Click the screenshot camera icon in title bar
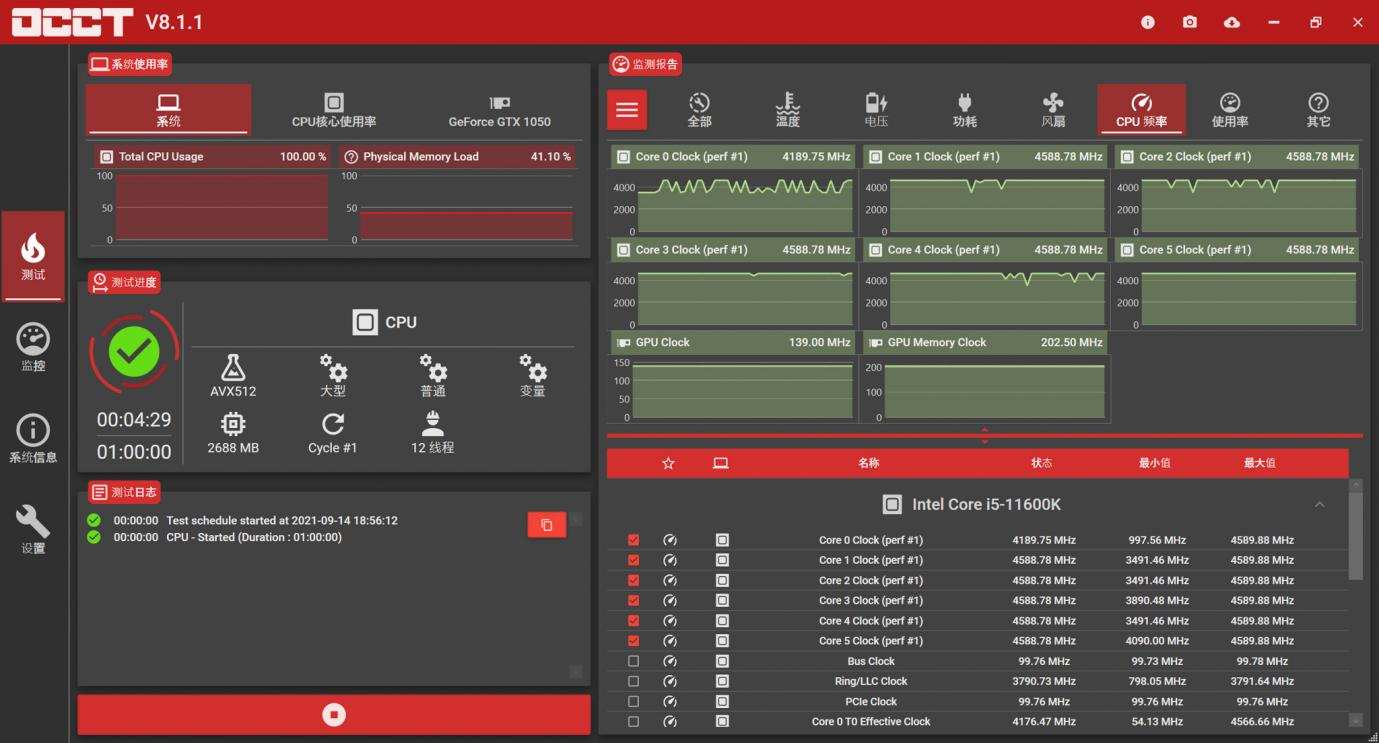The width and height of the screenshot is (1379, 743). pyautogui.click(x=1189, y=22)
